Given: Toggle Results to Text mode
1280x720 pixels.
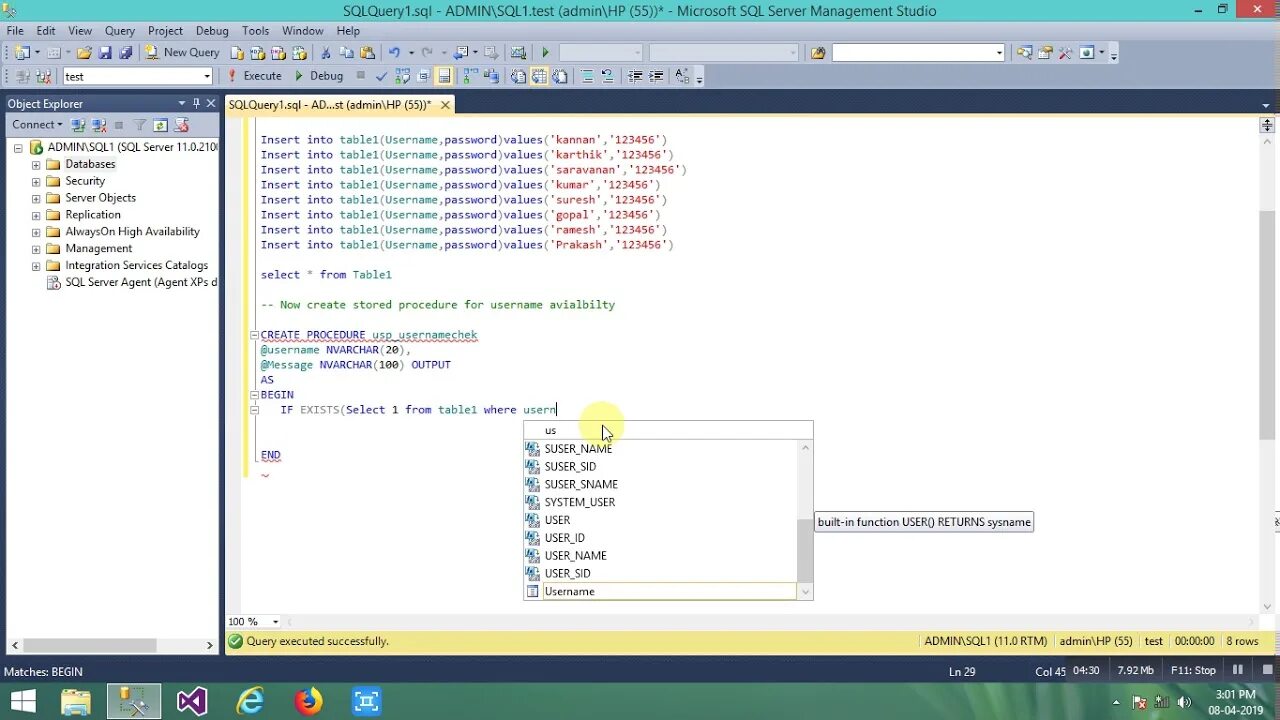Looking at the screenshot, I should (518, 76).
